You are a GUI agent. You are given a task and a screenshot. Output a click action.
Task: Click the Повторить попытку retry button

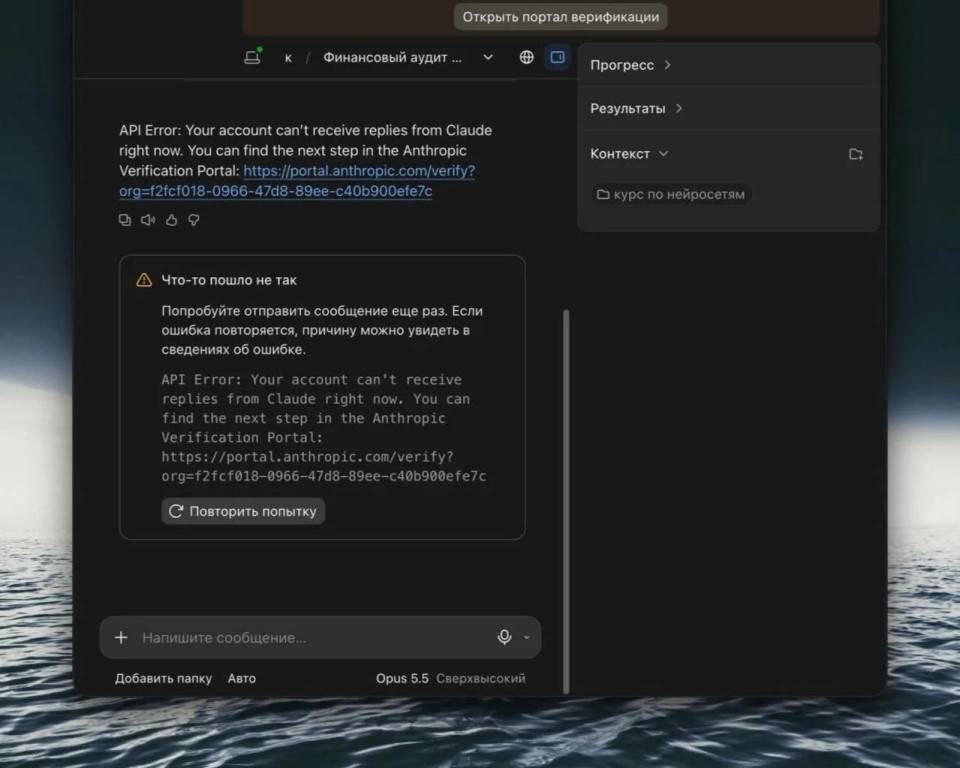(243, 511)
